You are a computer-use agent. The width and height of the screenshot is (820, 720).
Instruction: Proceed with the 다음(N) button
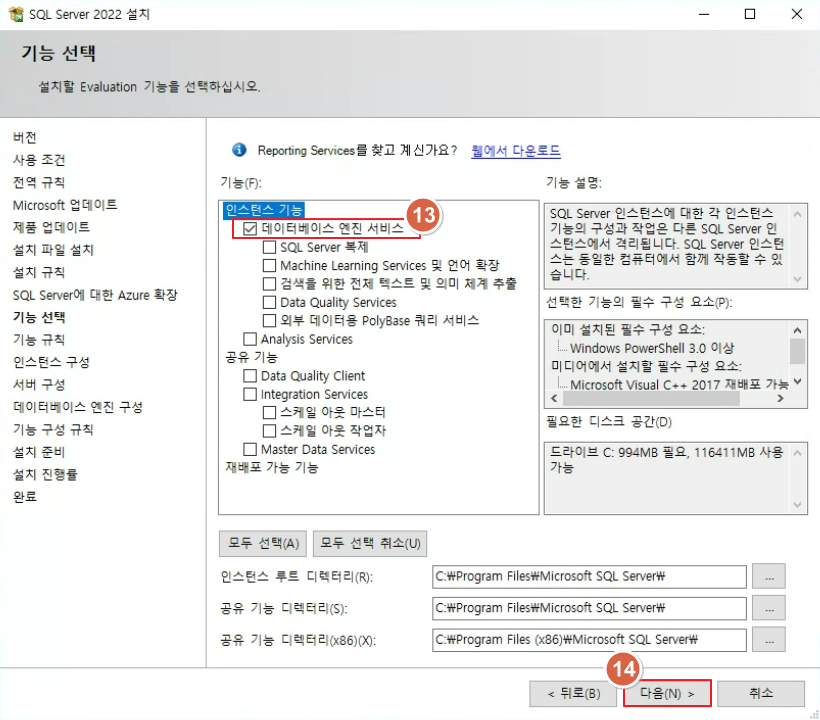click(x=667, y=693)
